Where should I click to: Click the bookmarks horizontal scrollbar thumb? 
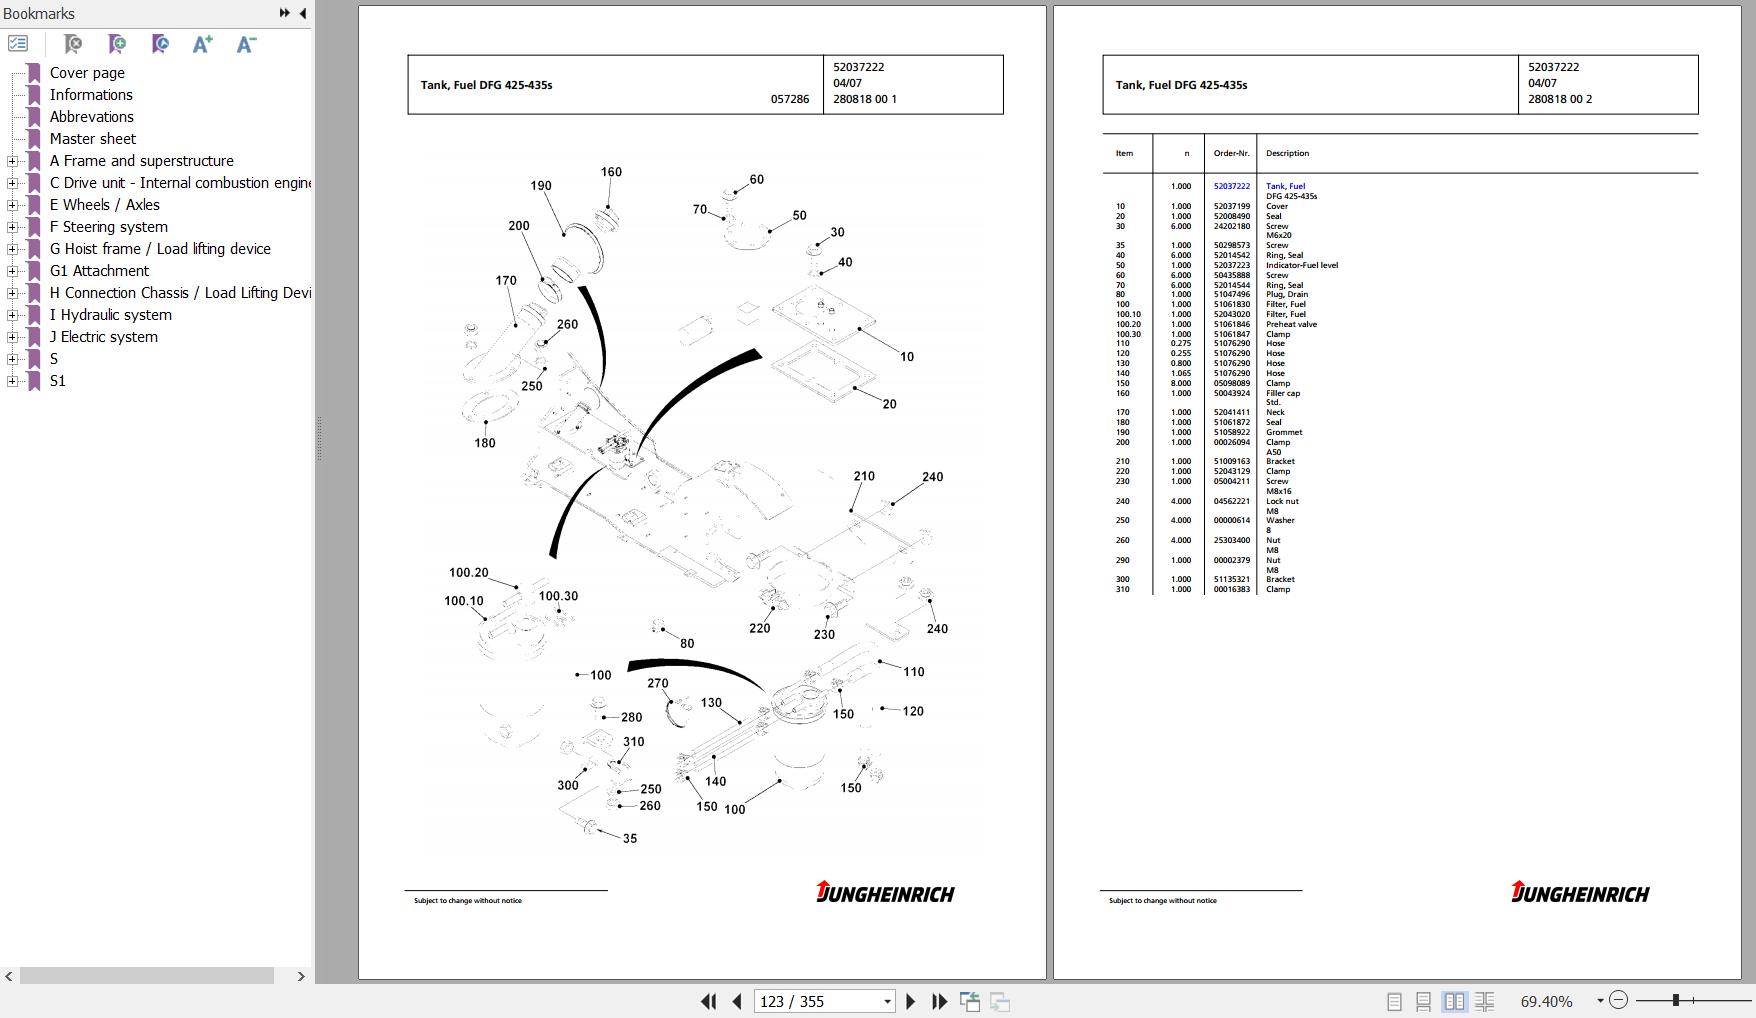coord(147,976)
